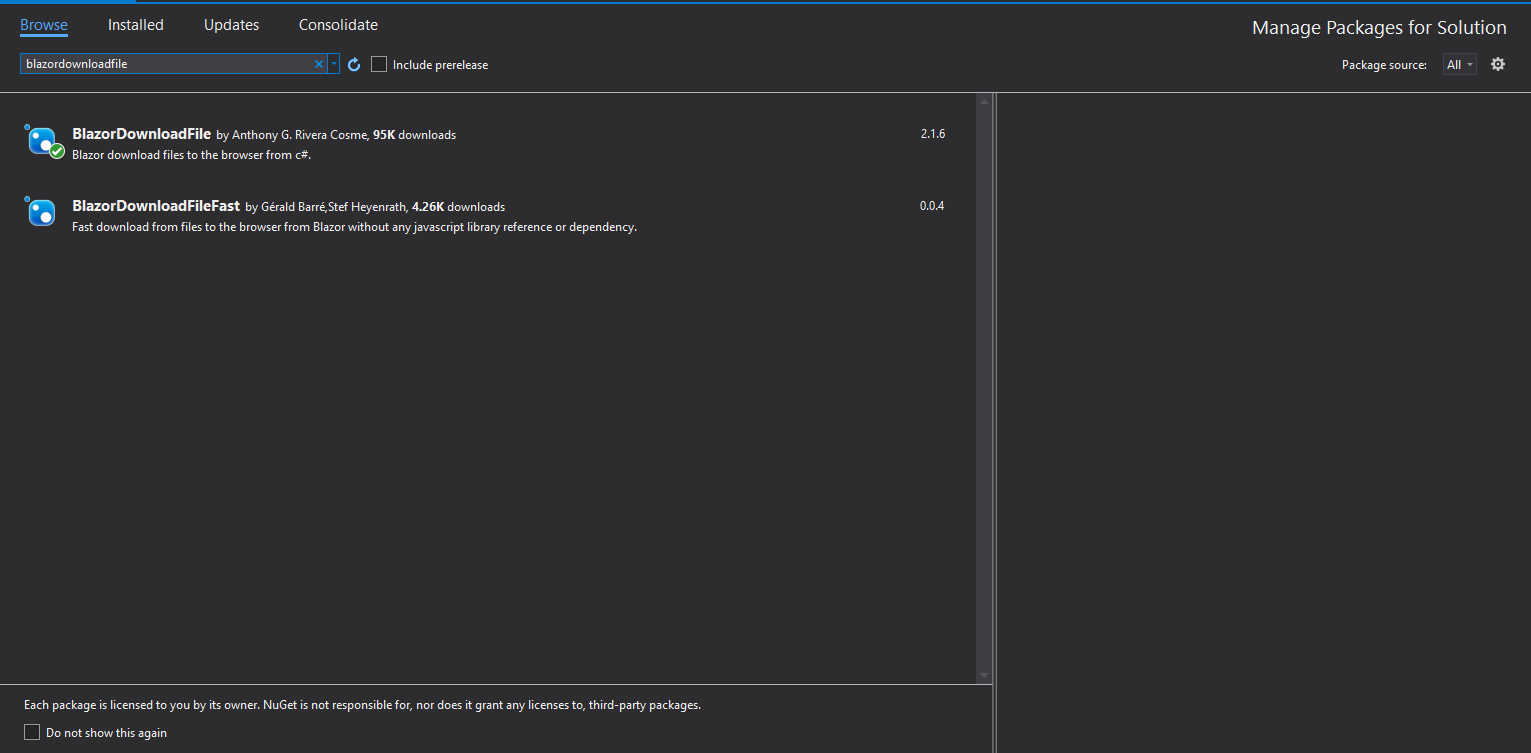The width and height of the screenshot is (1531, 753).
Task: Click the 4.26K downloads text
Action: [x=458, y=207]
